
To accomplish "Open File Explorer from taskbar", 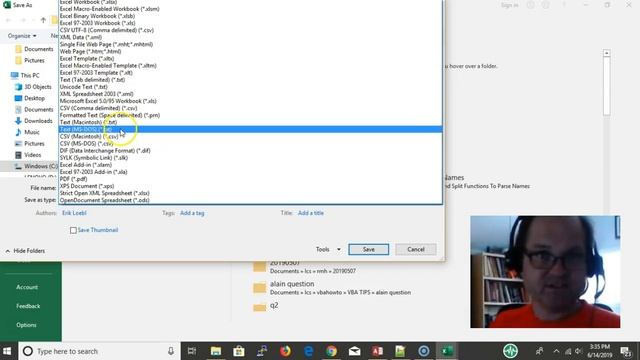I will pyautogui.click(x=216, y=351).
